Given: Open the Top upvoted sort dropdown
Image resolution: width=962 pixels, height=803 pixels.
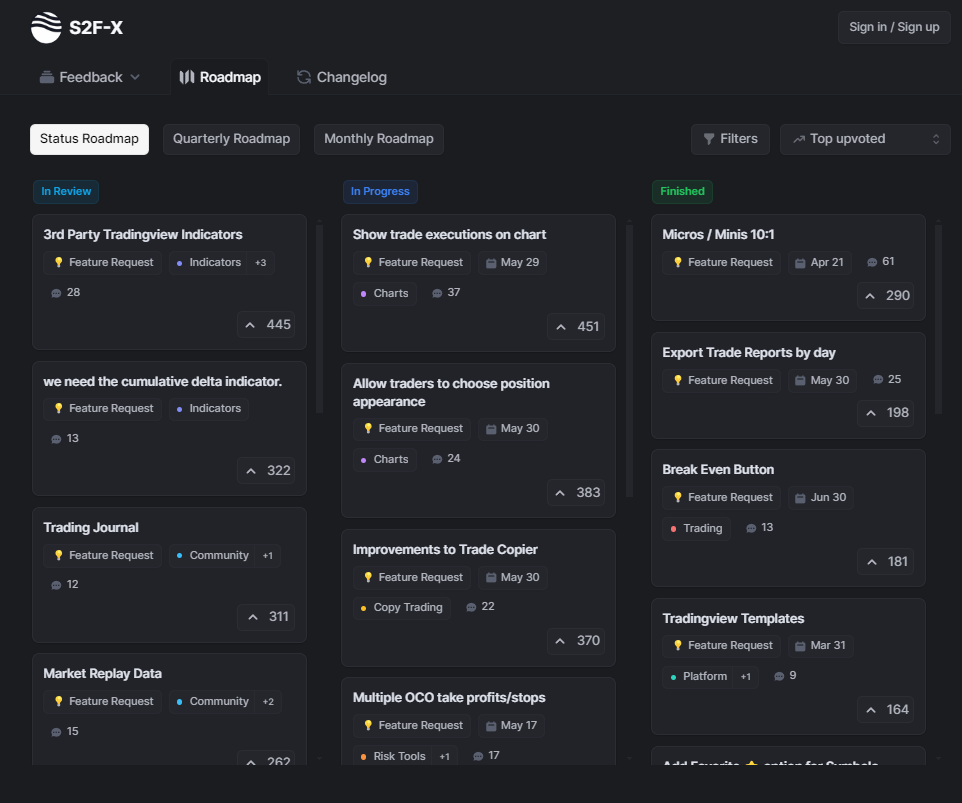Looking at the screenshot, I should pyautogui.click(x=865, y=139).
